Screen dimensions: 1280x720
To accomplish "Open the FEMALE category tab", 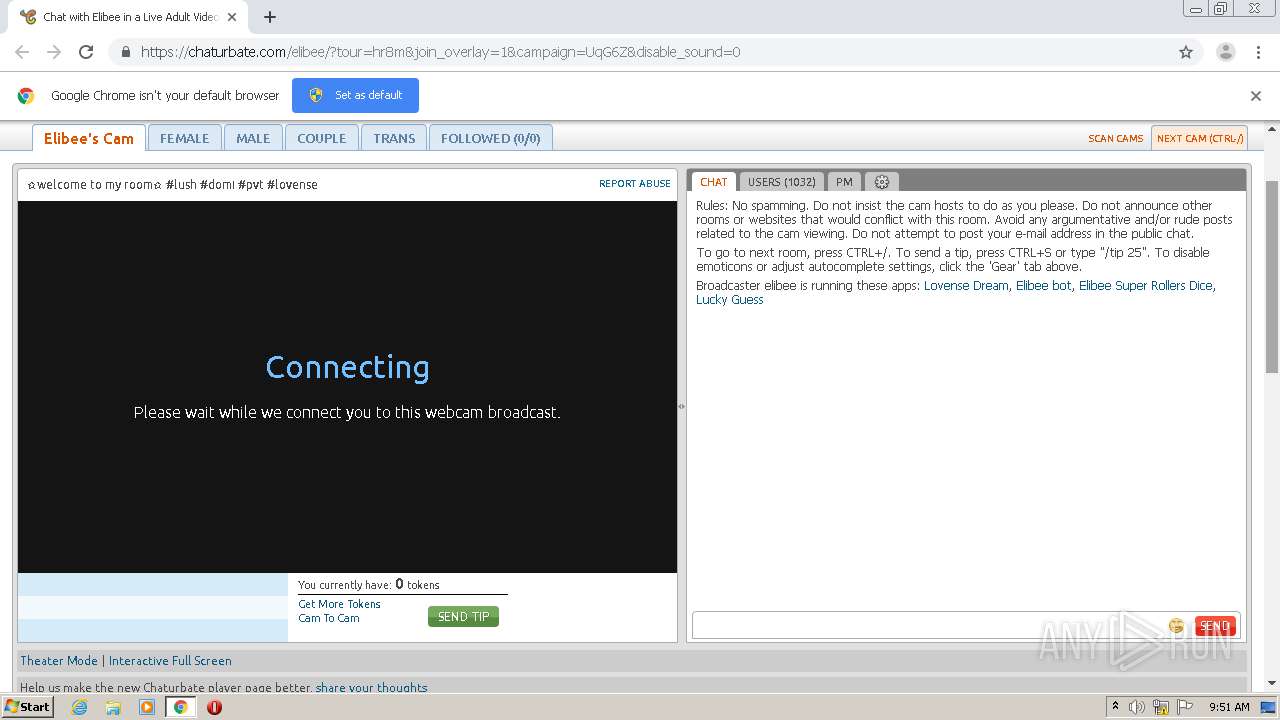I will click(185, 138).
